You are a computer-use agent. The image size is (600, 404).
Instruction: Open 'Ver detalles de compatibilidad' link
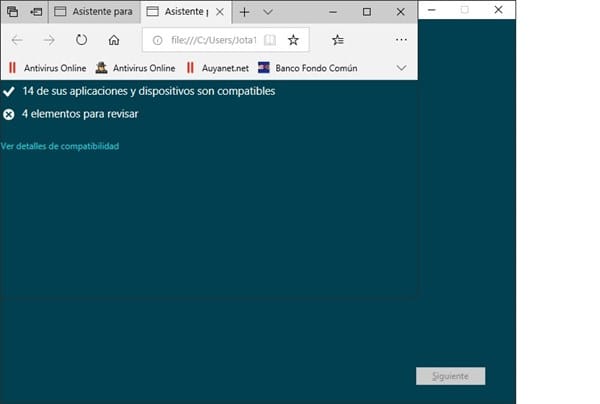[x=60, y=146]
